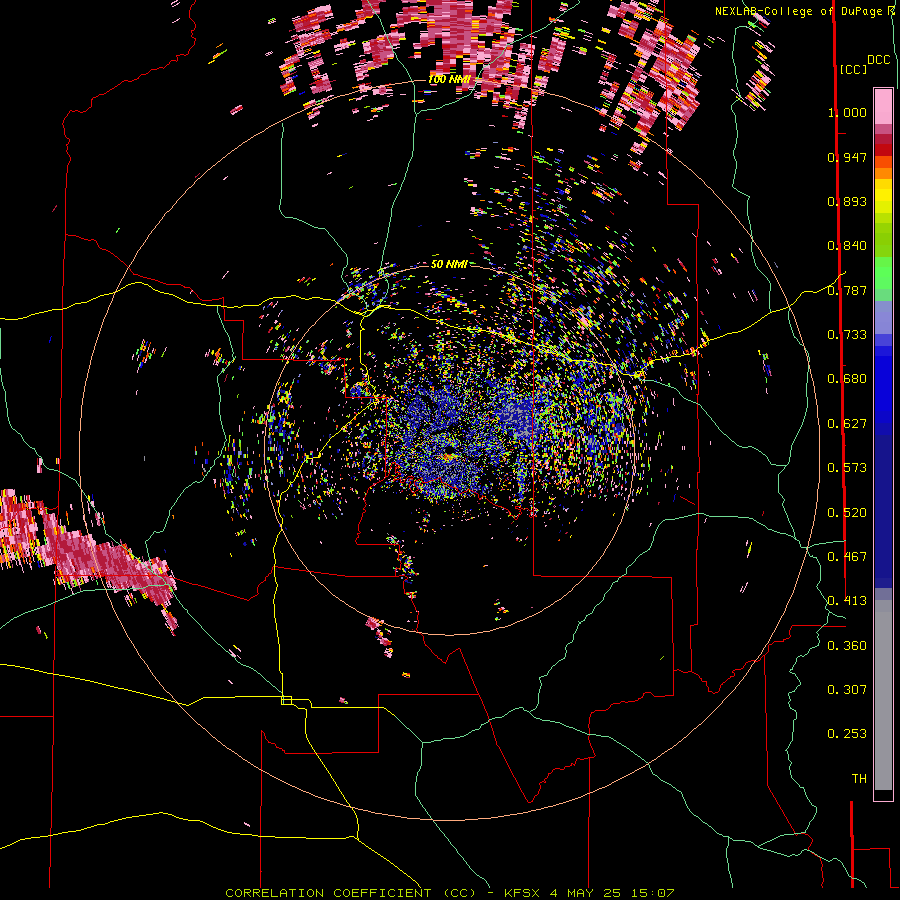This screenshot has width=900, height=900.
Task: Click the NEXLAB-College of DuPage header text
Action: pos(800,11)
